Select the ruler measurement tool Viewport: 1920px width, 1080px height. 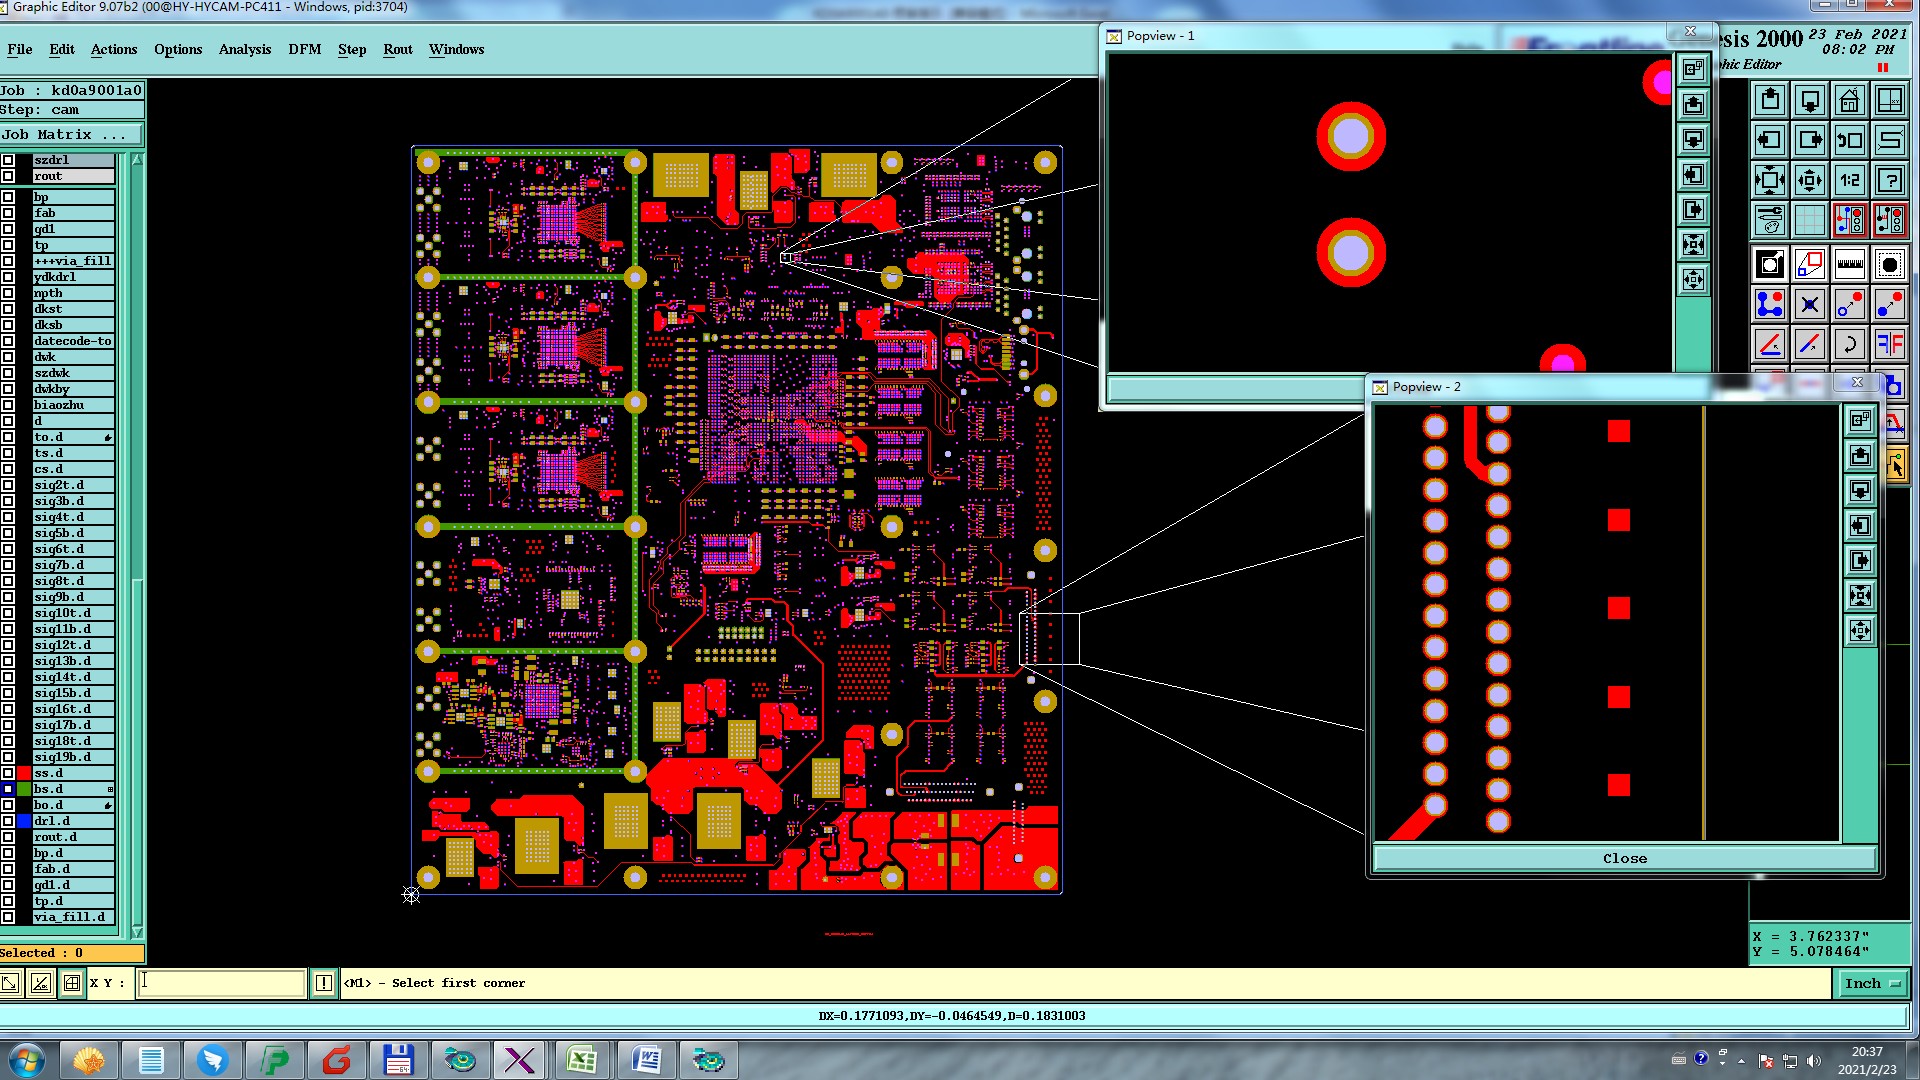pyautogui.click(x=1849, y=265)
